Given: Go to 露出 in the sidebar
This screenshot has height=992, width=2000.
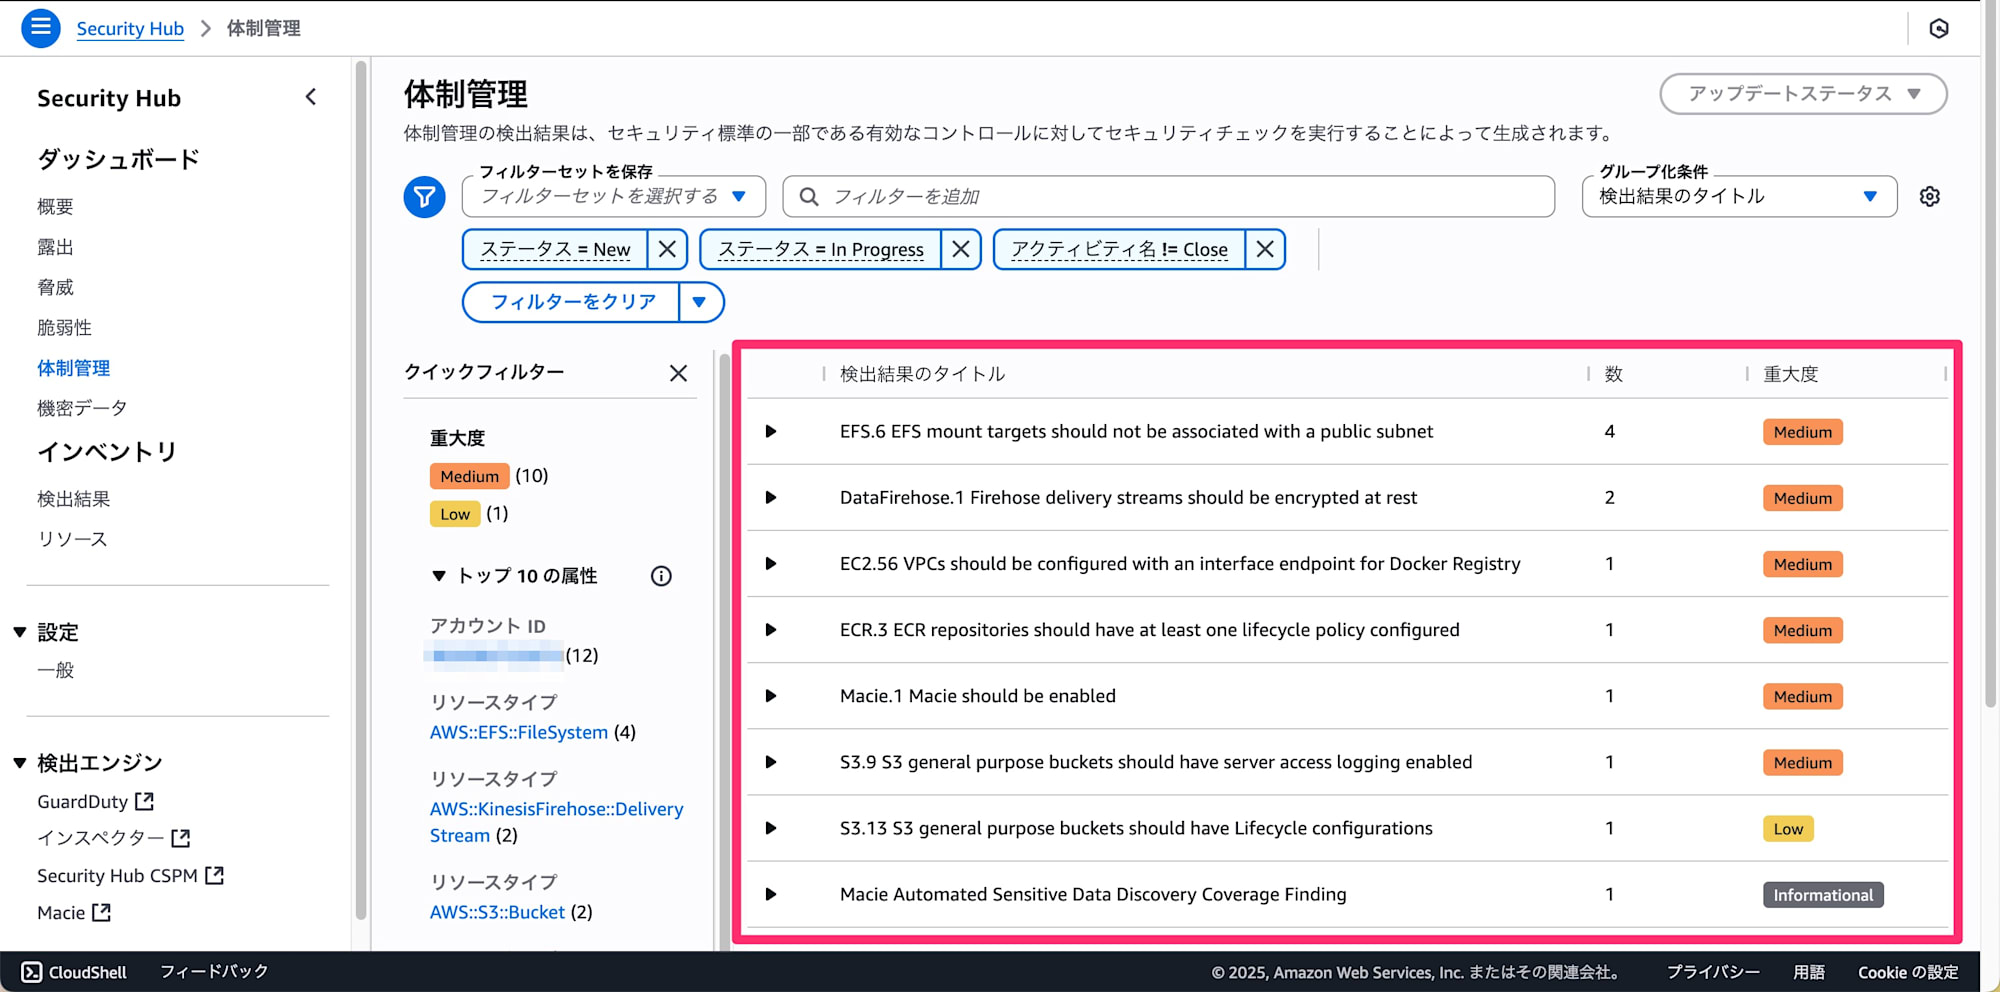Looking at the screenshot, I should [x=55, y=247].
